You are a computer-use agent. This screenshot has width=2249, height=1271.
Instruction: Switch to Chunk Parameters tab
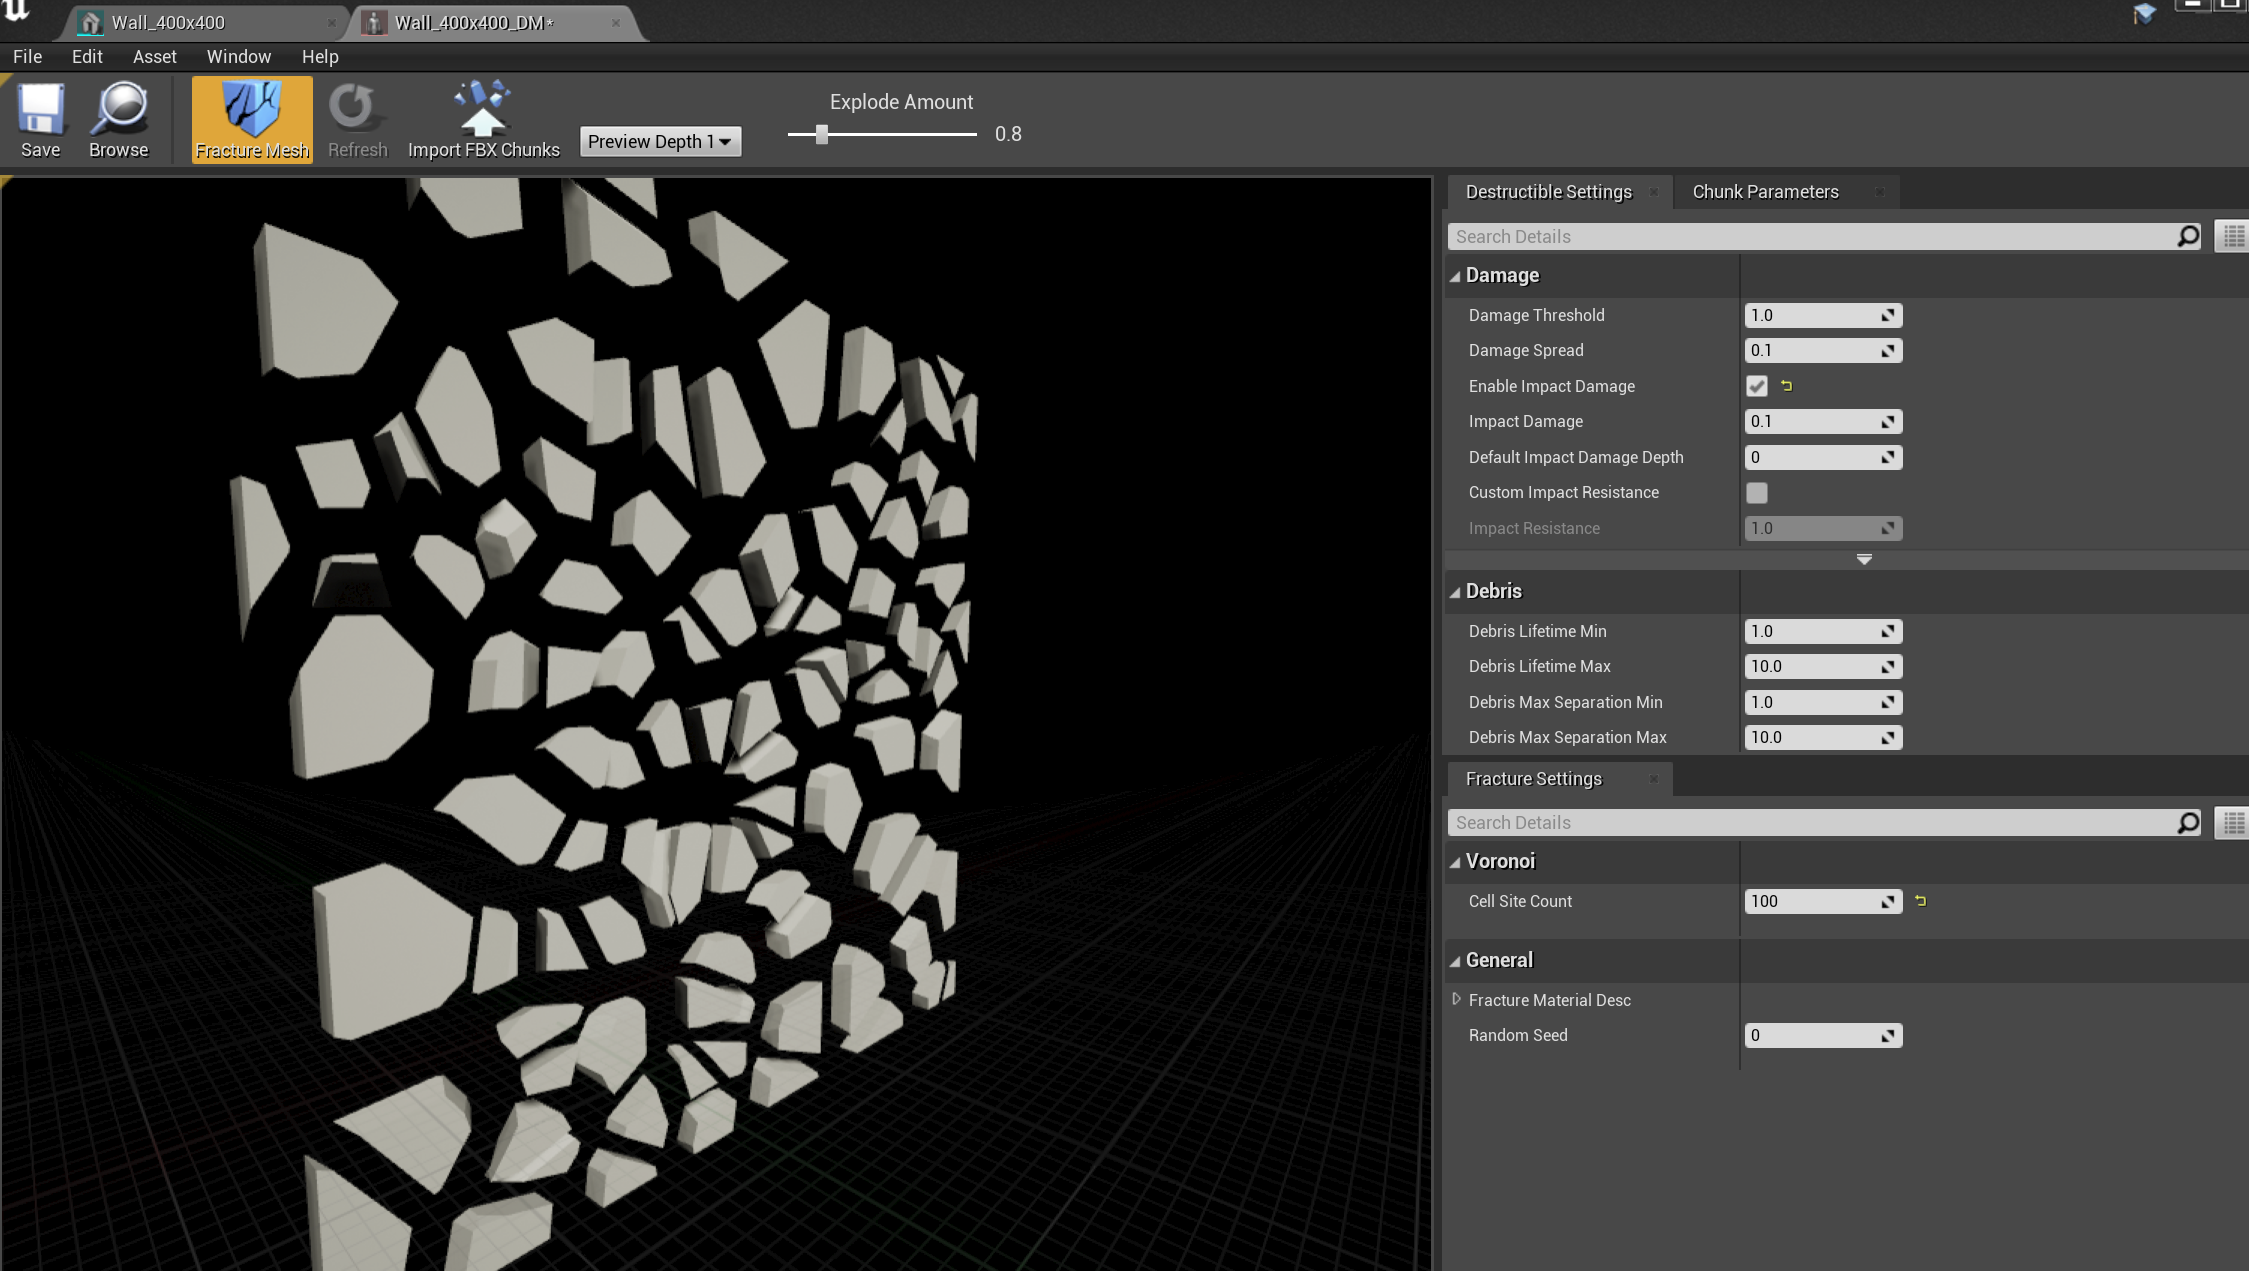[1765, 192]
